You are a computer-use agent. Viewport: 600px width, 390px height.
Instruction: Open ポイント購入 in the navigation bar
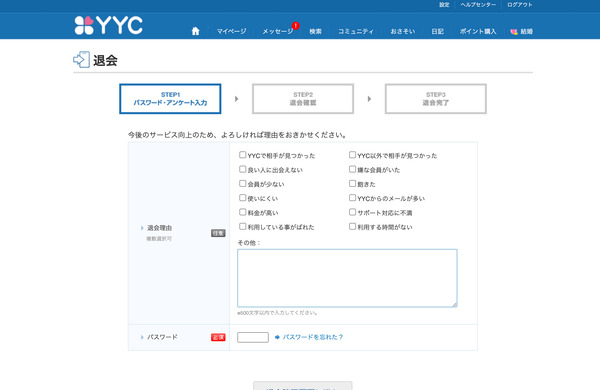click(x=478, y=31)
